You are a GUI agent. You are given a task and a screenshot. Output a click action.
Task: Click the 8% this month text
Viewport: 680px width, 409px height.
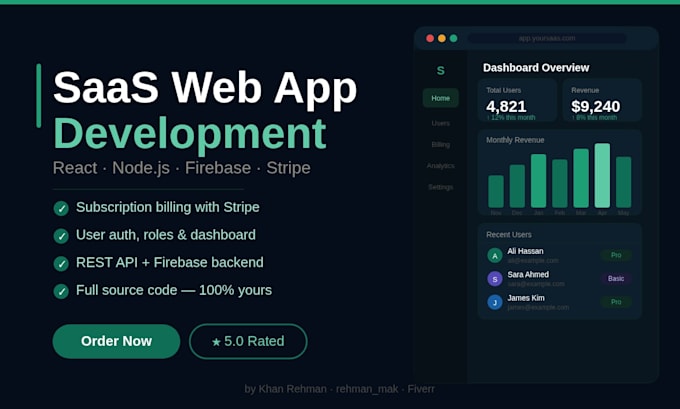594,118
